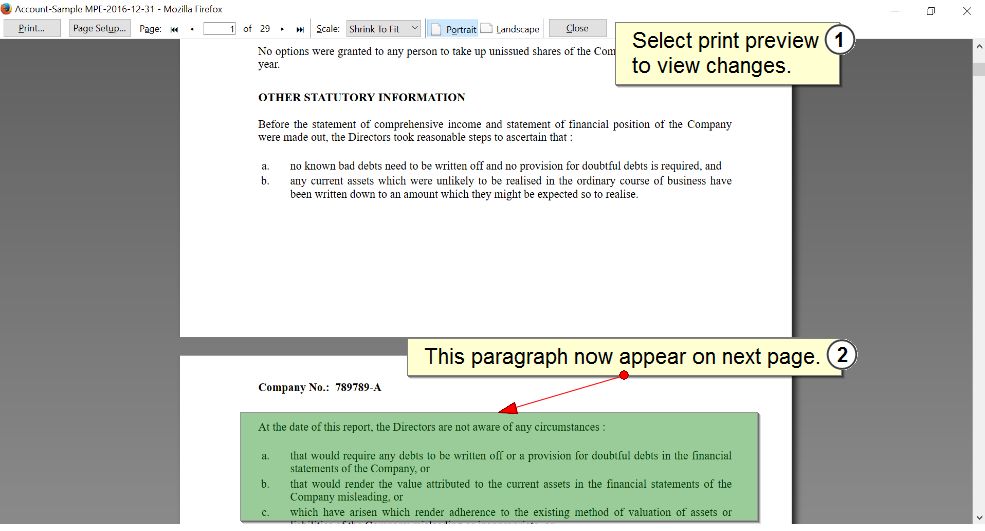This screenshot has width=985, height=531.
Task: Switch to Landscape orientation
Action: tap(510, 29)
